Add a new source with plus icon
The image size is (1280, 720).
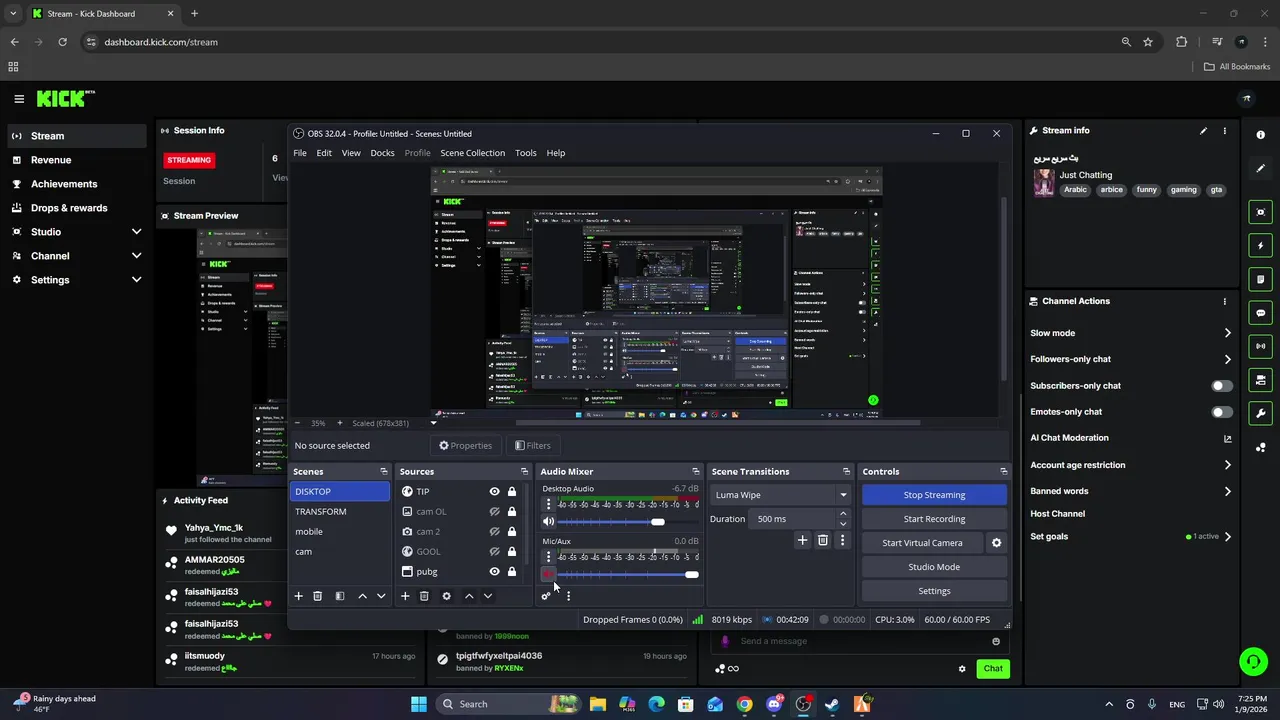(x=405, y=596)
